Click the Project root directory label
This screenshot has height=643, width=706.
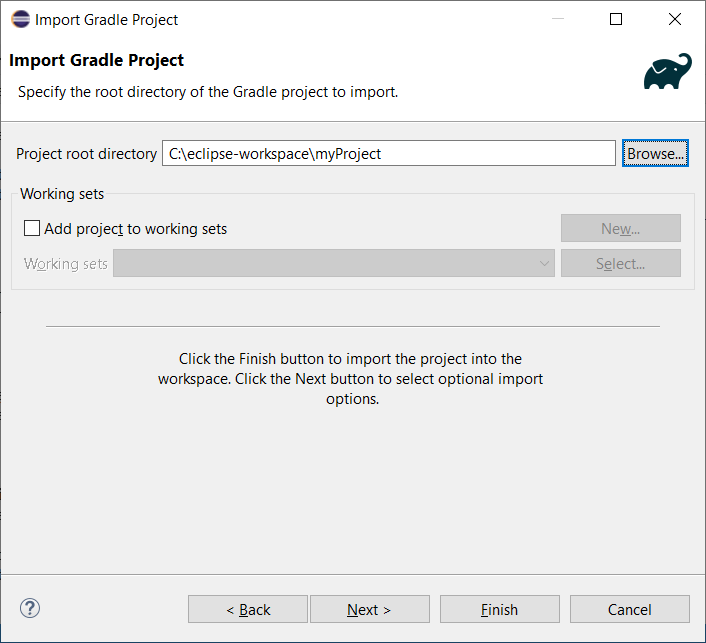(87, 154)
